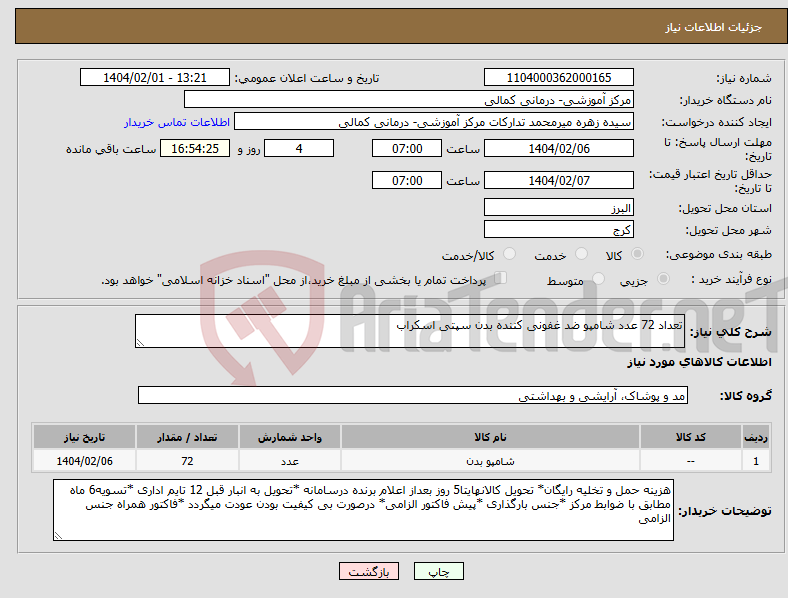Click the واحد شمارش column header

[x=290, y=437]
